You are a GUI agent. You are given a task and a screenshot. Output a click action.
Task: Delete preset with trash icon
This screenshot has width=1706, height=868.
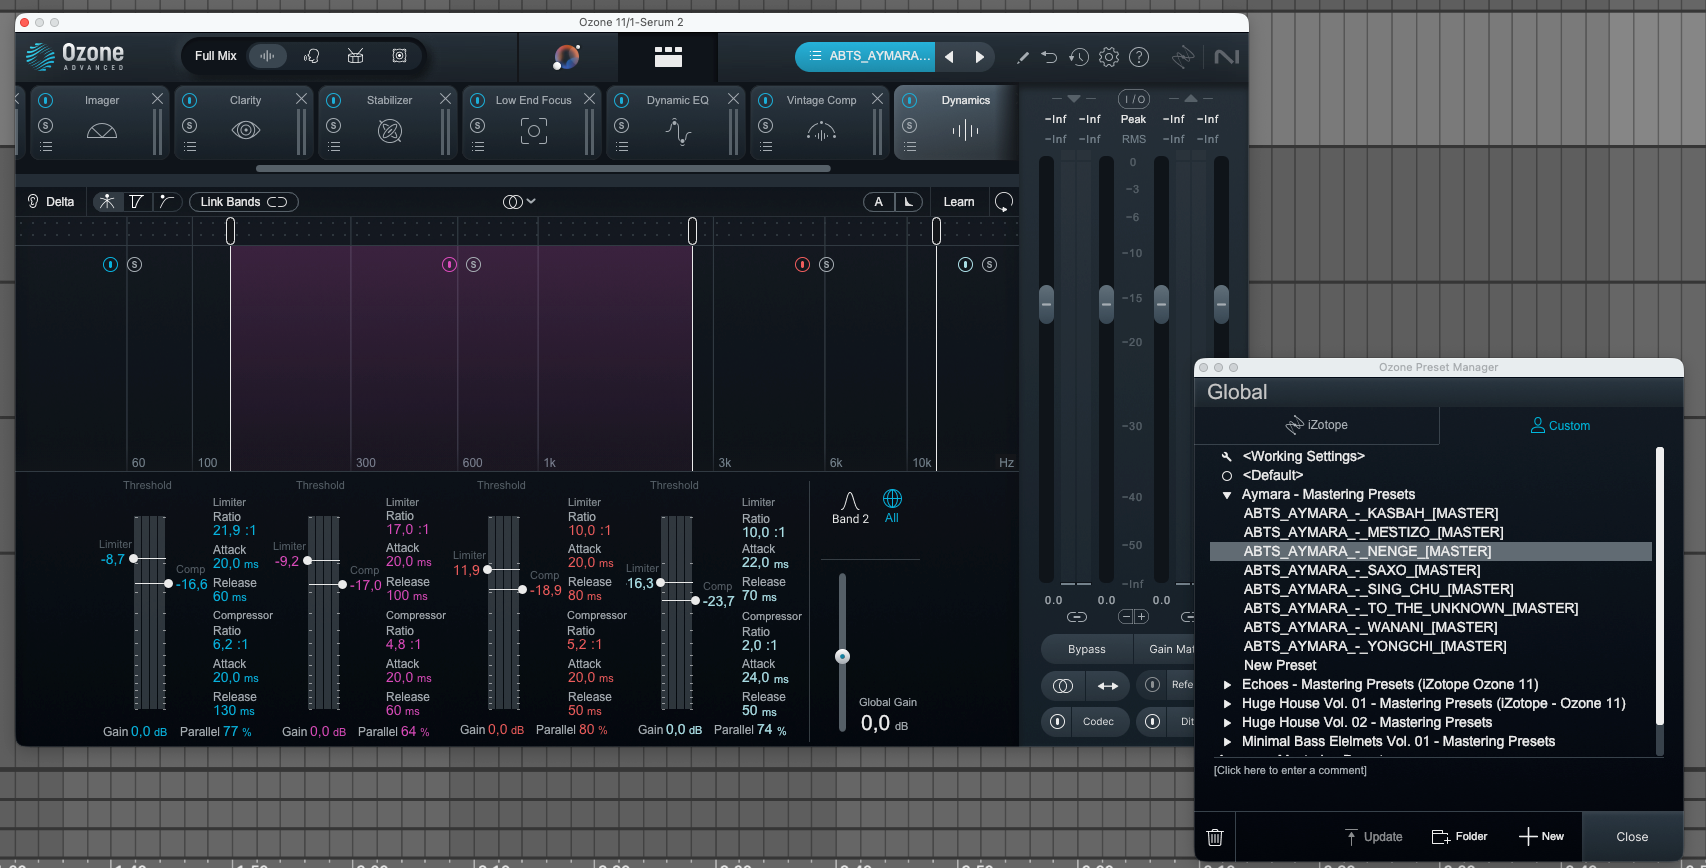click(1215, 837)
